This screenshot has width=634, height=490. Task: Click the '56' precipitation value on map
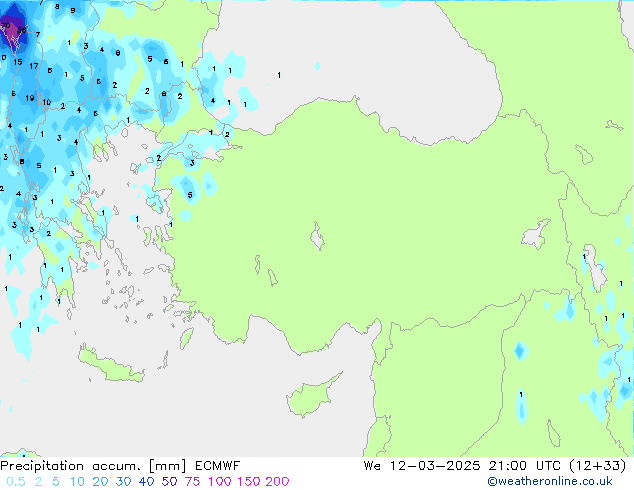[x=21, y=30]
